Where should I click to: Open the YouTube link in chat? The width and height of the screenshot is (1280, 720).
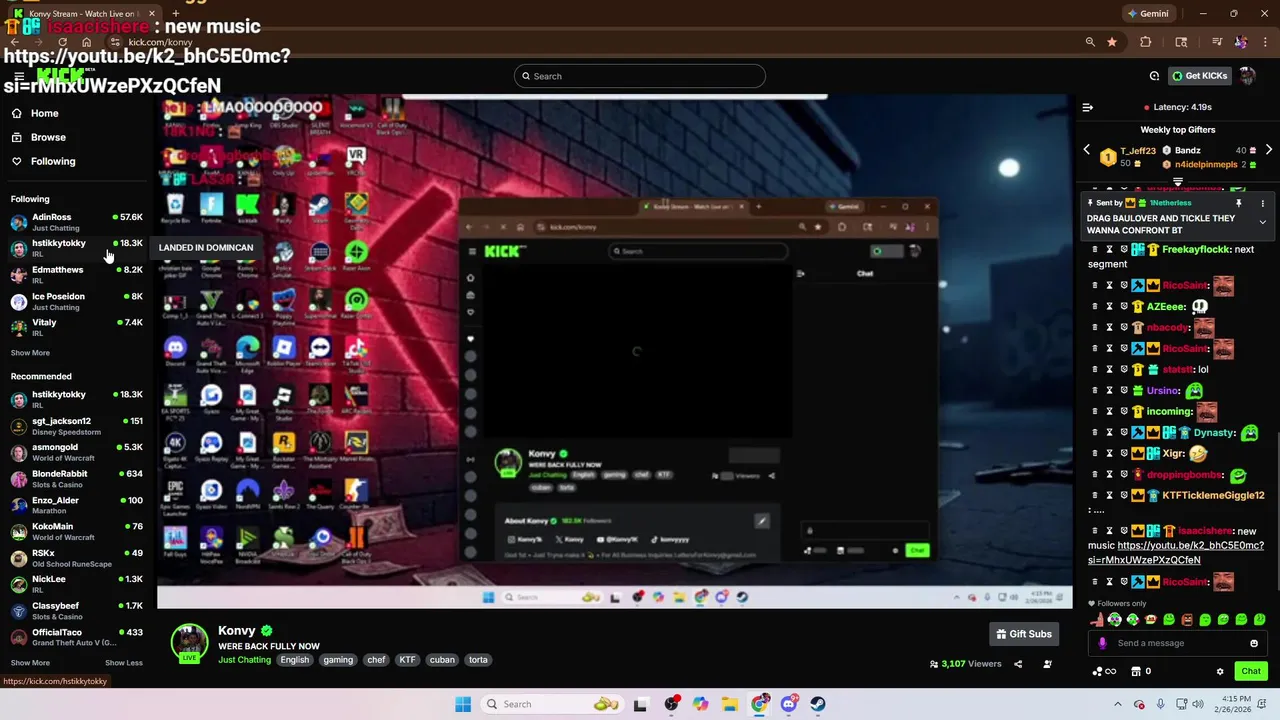[x=1176, y=553]
